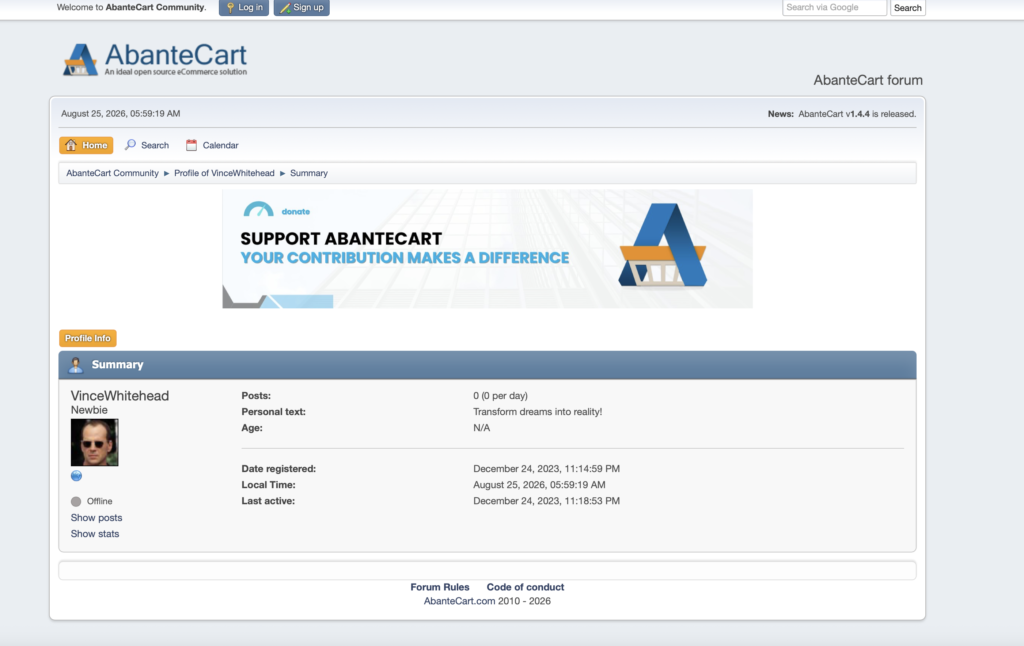Open Code of conduct link

click(x=525, y=587)
